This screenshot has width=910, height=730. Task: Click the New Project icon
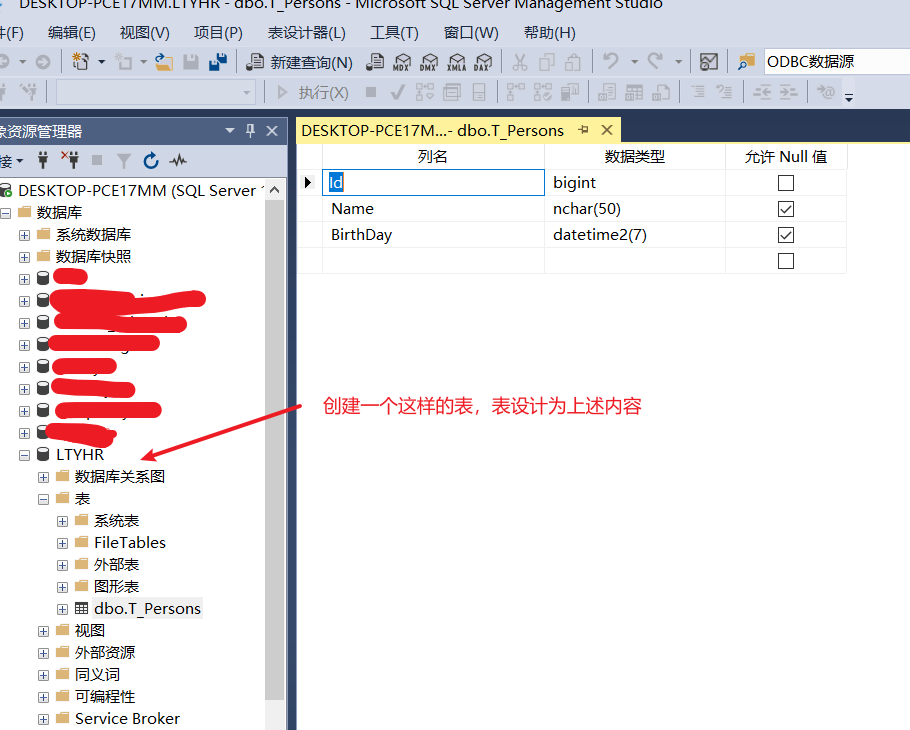tap(81, 62)
